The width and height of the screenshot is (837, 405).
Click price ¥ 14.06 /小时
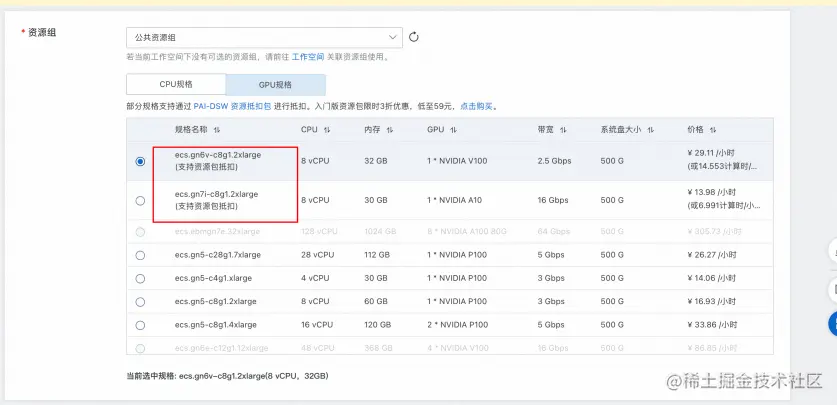click(712, 278)
